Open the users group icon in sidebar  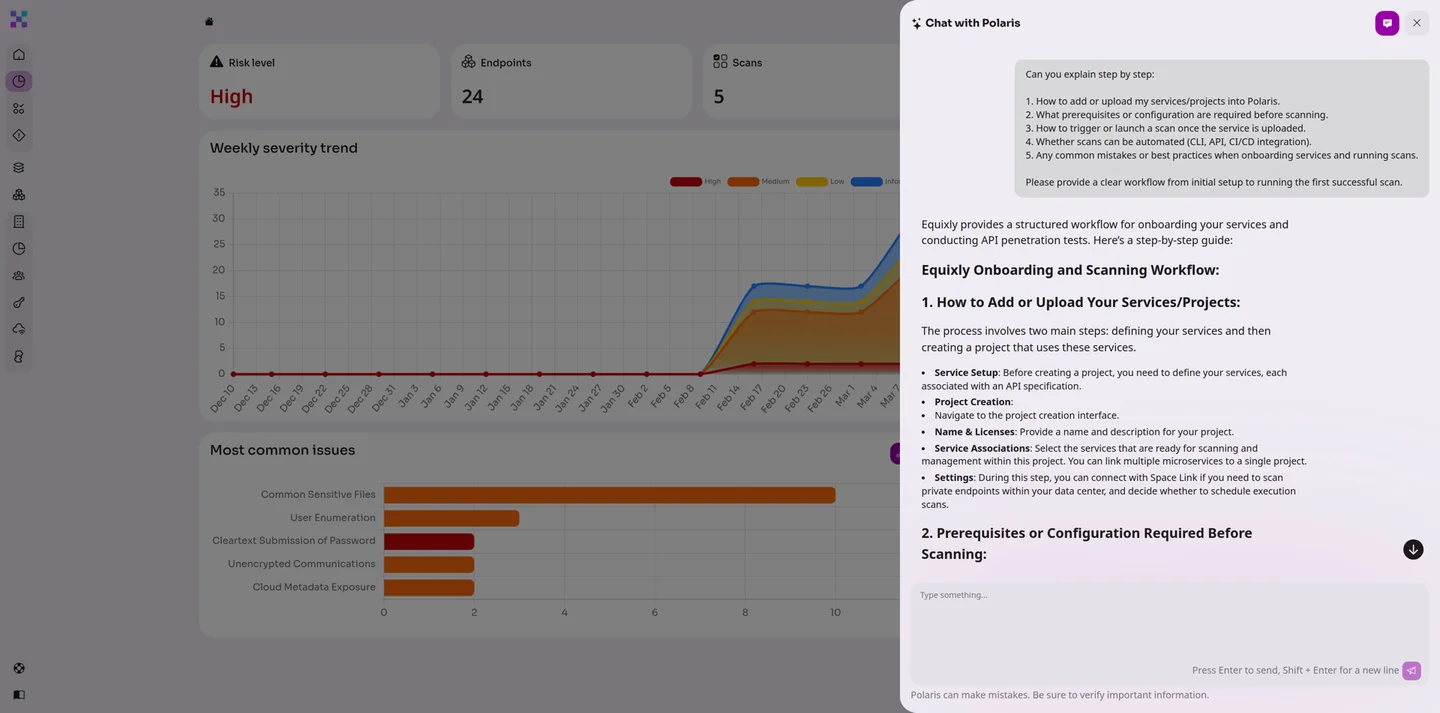tap(19, 276)
